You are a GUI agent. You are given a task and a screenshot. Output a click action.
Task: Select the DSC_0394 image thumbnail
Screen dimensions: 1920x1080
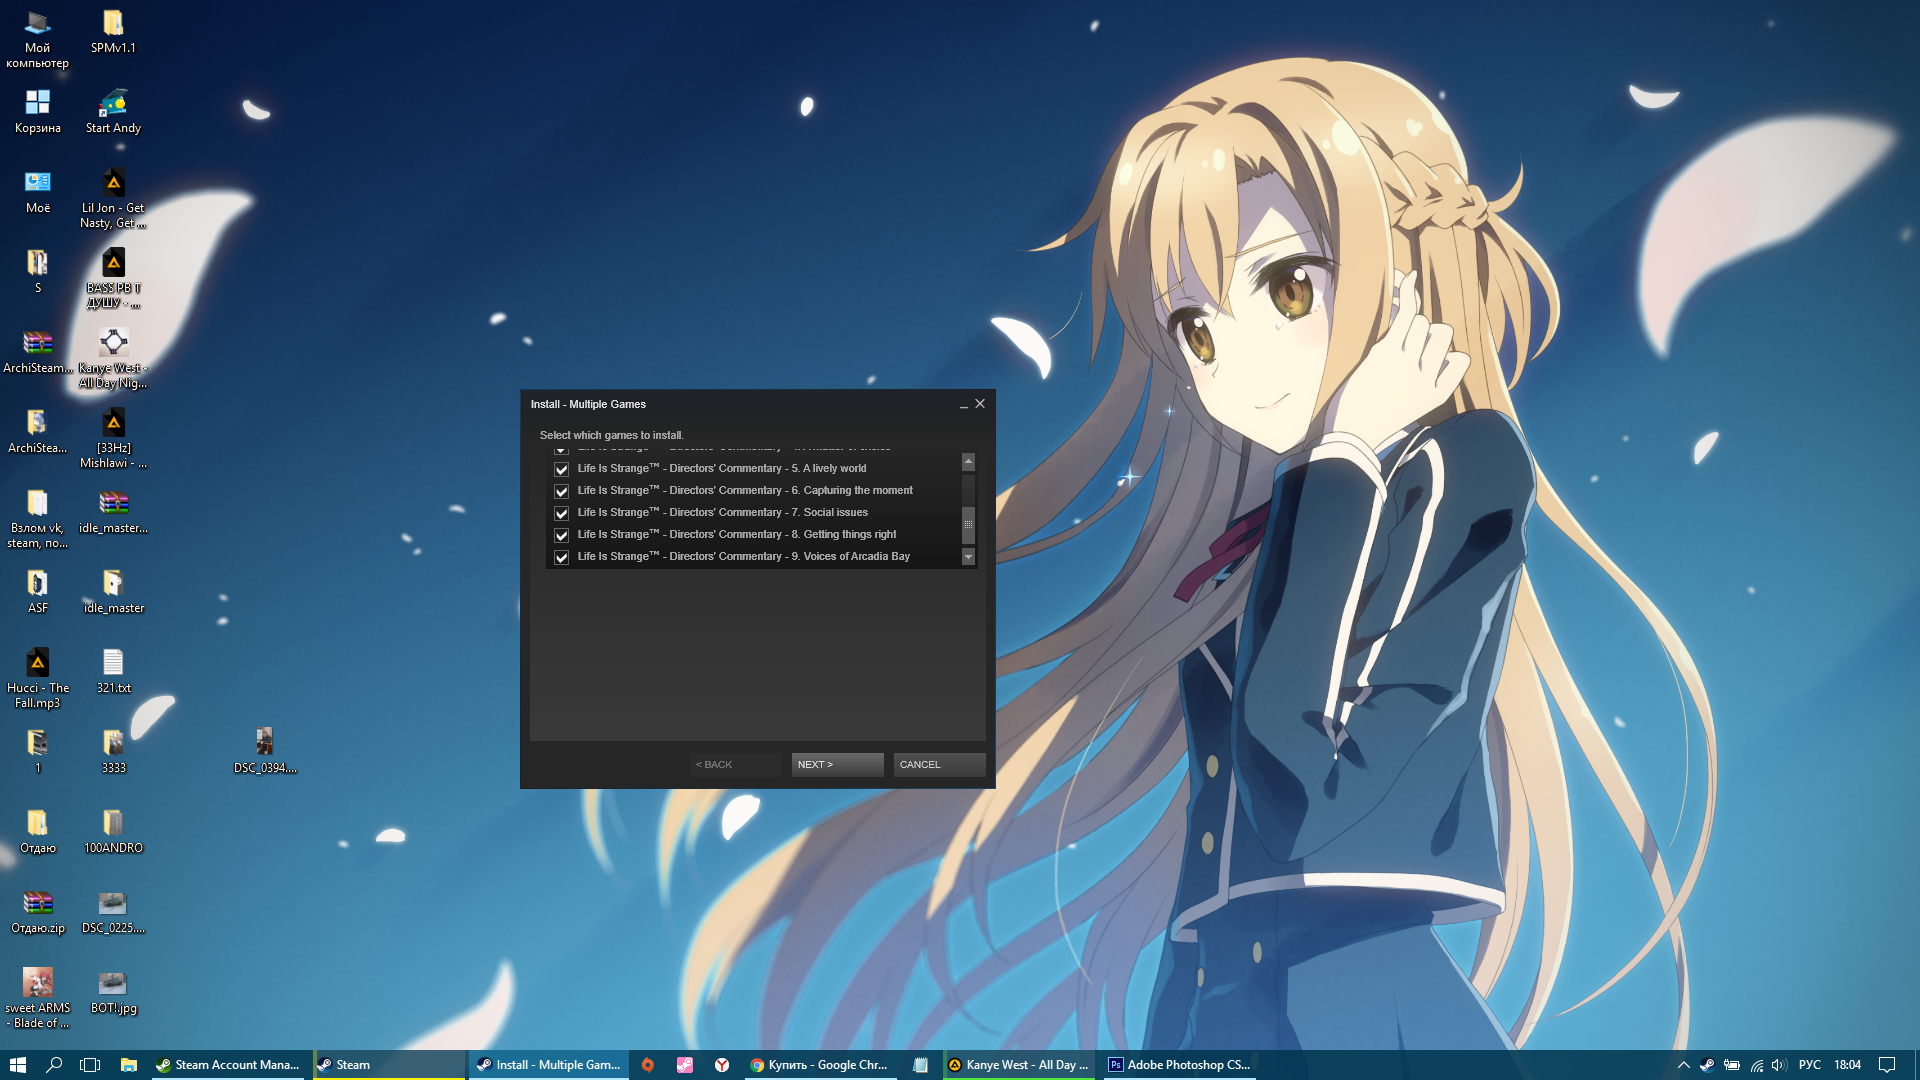tap(265, 751)
